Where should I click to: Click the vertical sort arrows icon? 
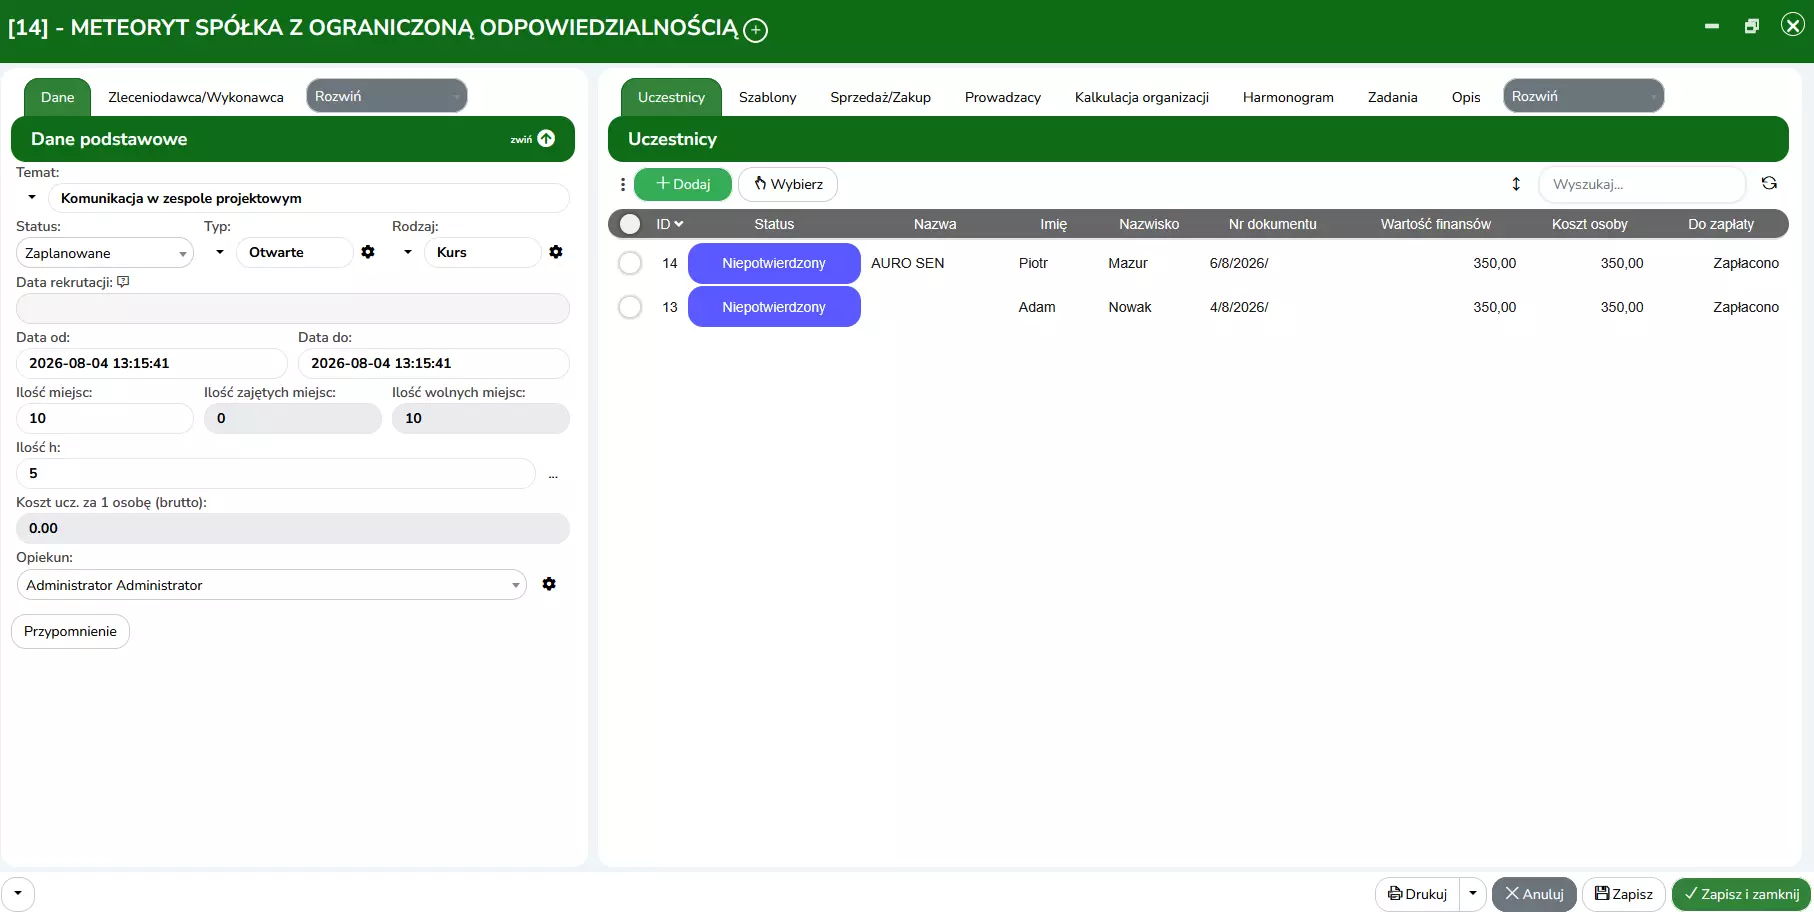point(1516,184)
